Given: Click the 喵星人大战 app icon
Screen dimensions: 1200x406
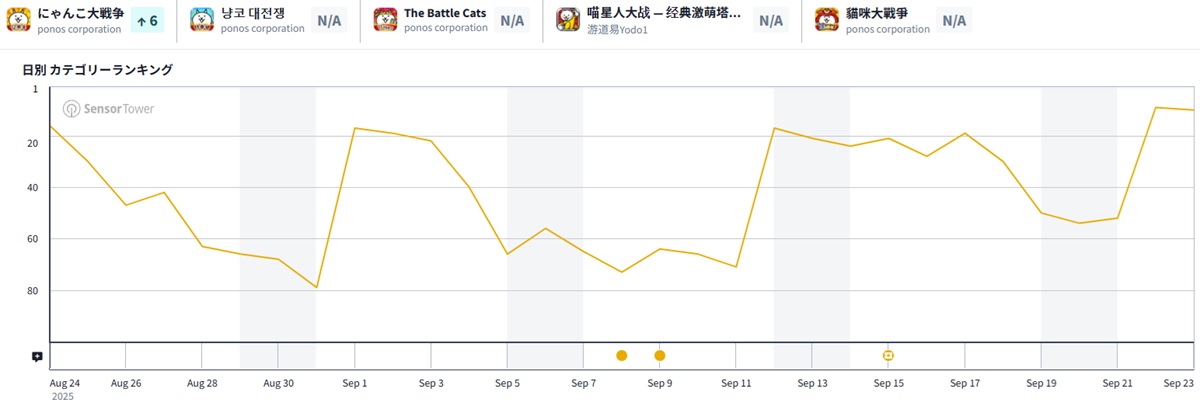Looking at the screenshot, I should pos(569,20).
